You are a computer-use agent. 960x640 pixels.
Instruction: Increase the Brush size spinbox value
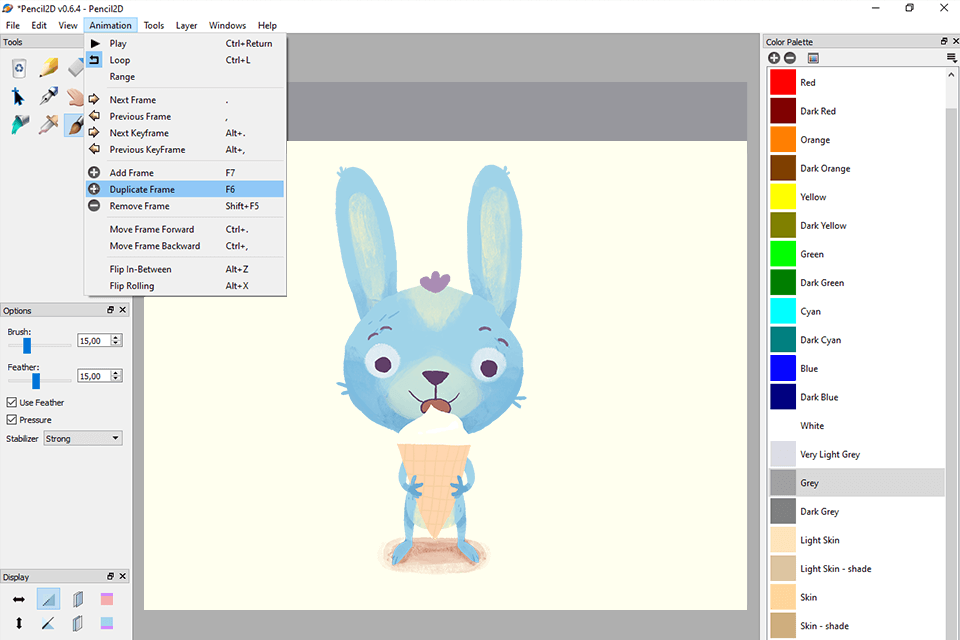coord(117,338)
